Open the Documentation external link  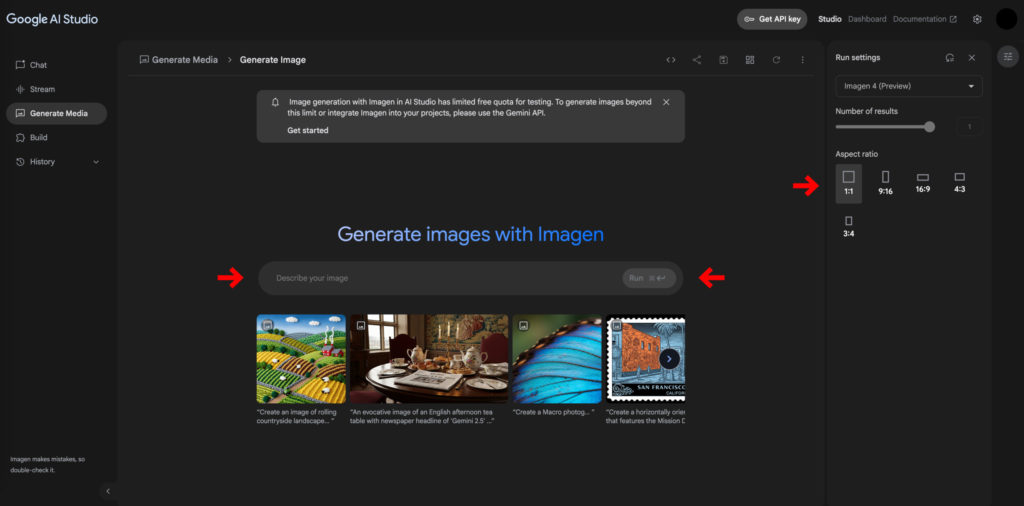[925, 19]
